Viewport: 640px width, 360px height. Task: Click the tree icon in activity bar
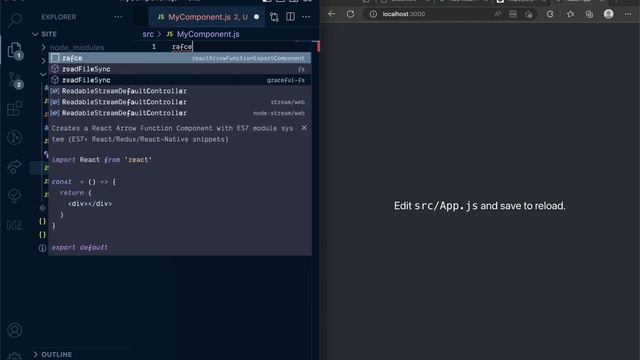(15, 196)
